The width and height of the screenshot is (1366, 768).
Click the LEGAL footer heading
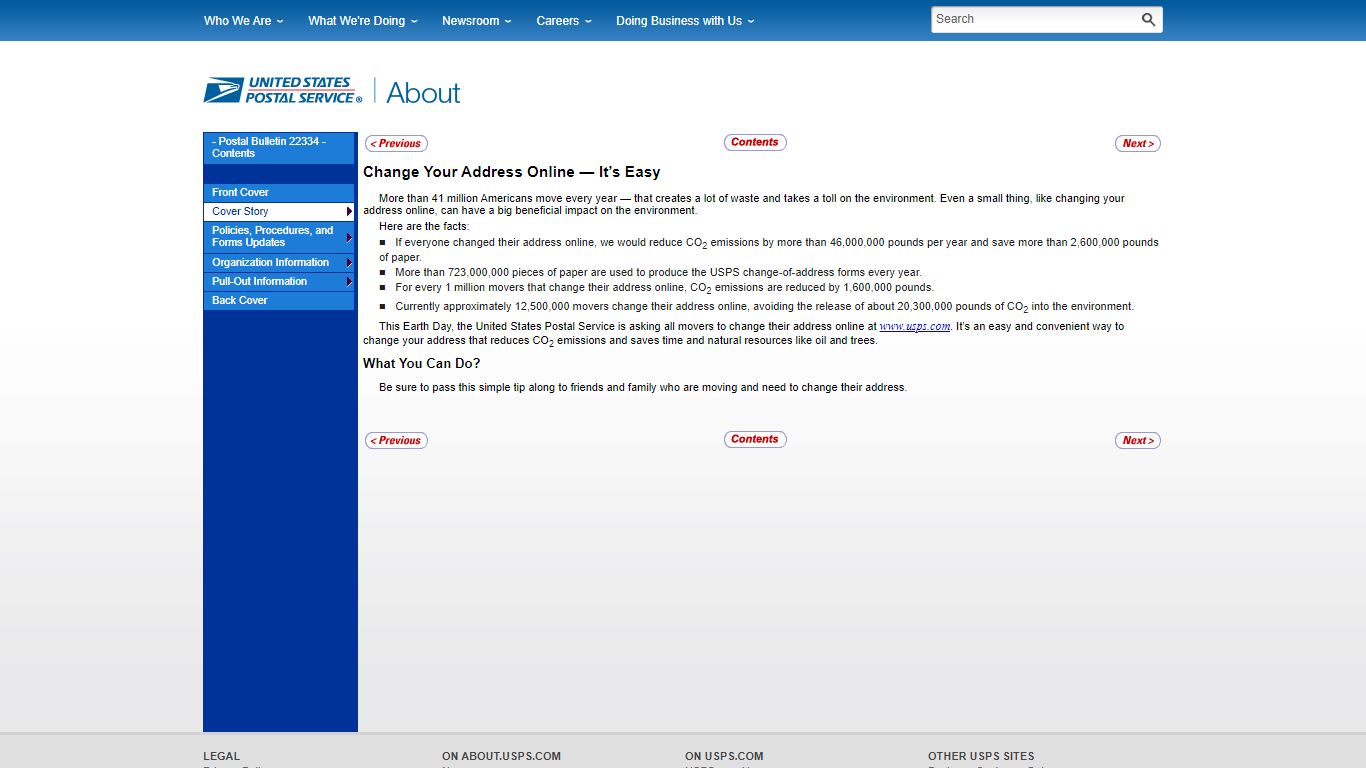tap(221, 757)
